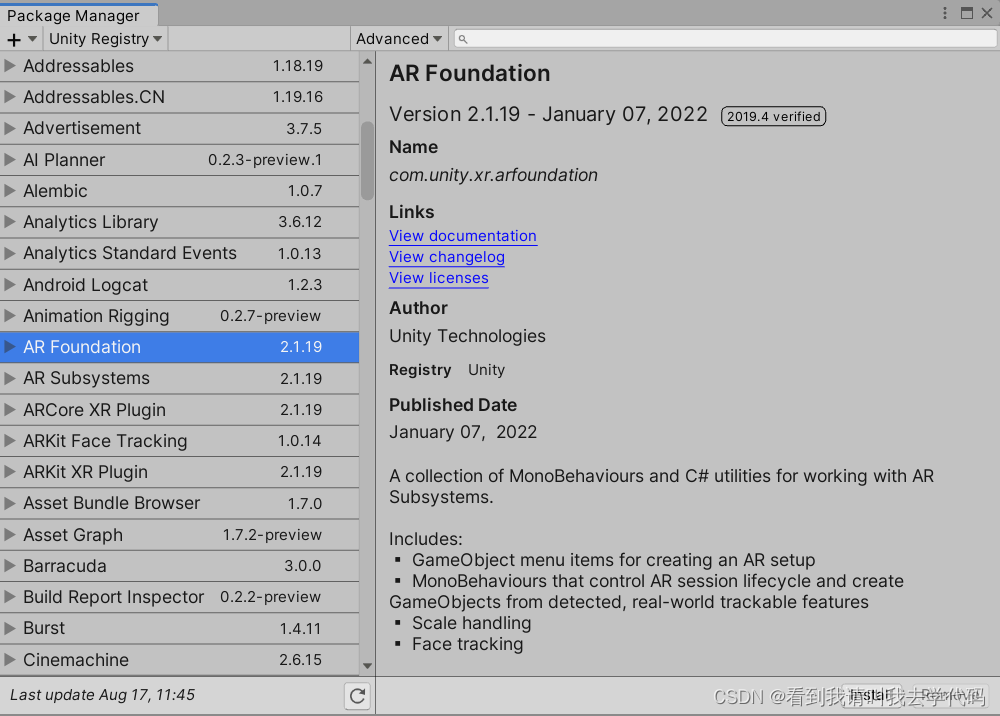1000x716 pixels.
Task: Click the 2019.4 verified badge
Action: click(x=773, y=116)
